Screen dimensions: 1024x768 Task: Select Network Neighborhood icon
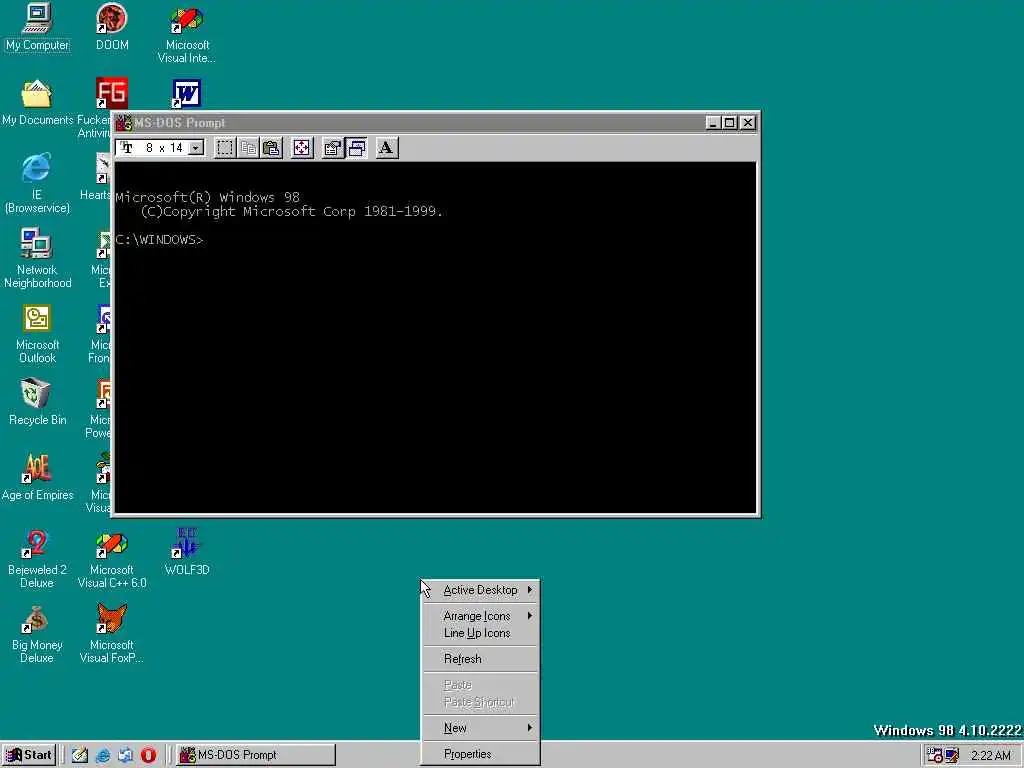click(x=37, y=259)
